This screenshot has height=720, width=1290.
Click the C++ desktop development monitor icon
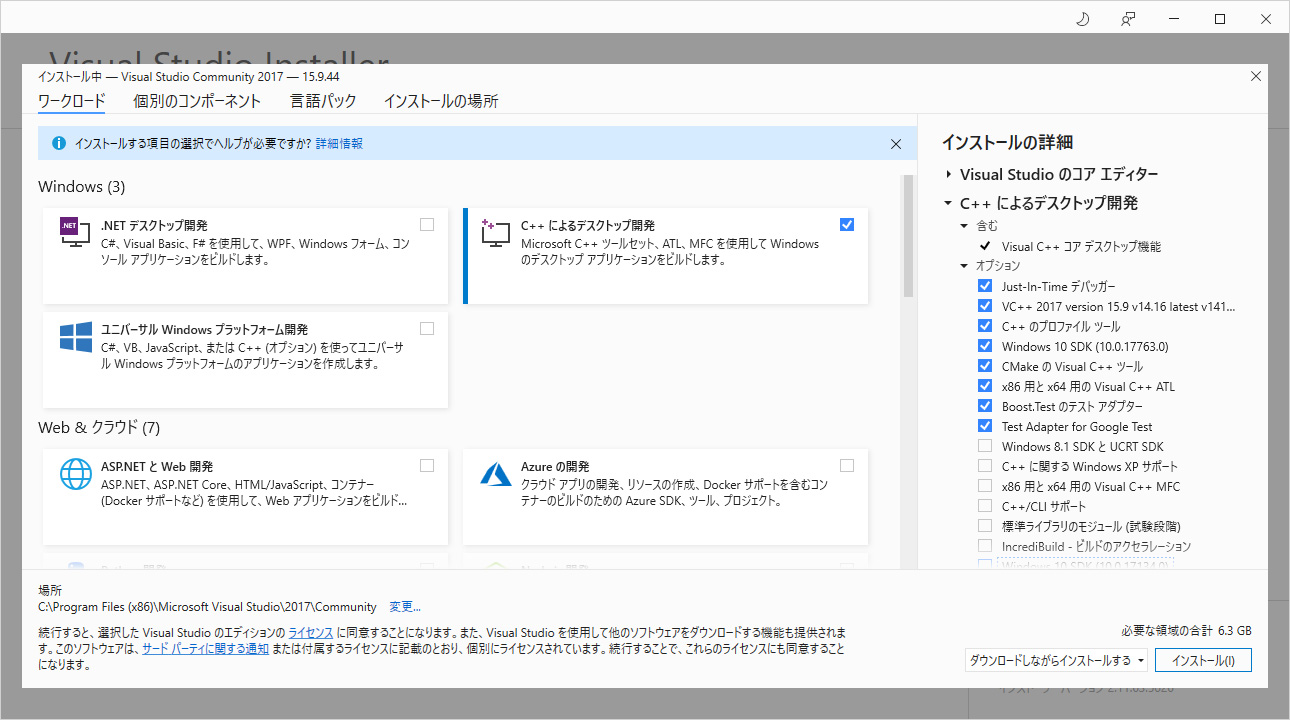click(496, 234)
